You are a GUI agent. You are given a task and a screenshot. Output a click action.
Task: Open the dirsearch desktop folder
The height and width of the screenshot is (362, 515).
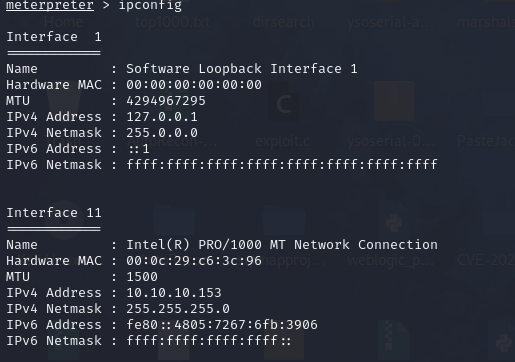click(284, 22)
